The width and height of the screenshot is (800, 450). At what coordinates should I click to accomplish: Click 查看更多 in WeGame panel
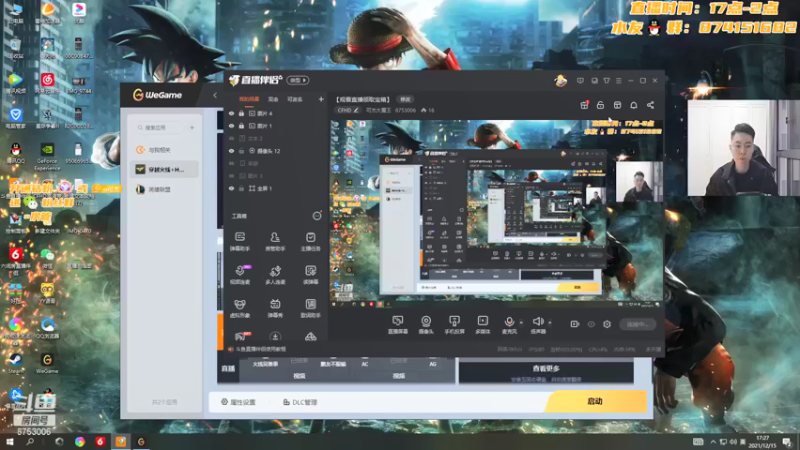click(546, 368)
